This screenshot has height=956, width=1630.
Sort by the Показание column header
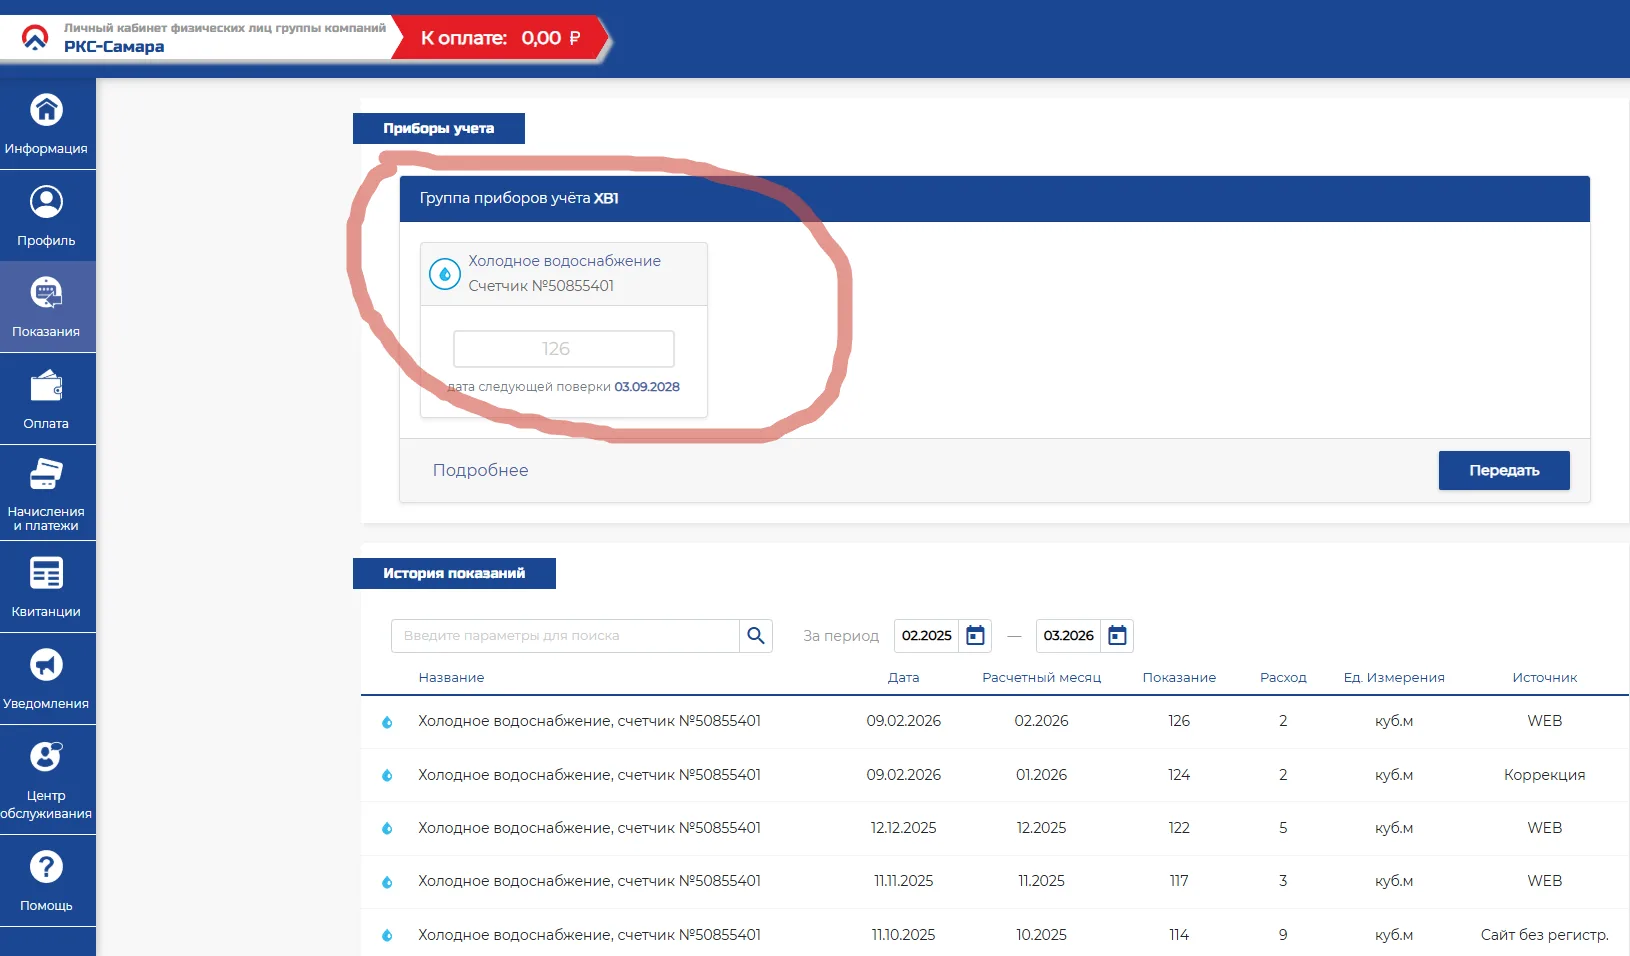pyautogui.click(x=1179, y=678)
